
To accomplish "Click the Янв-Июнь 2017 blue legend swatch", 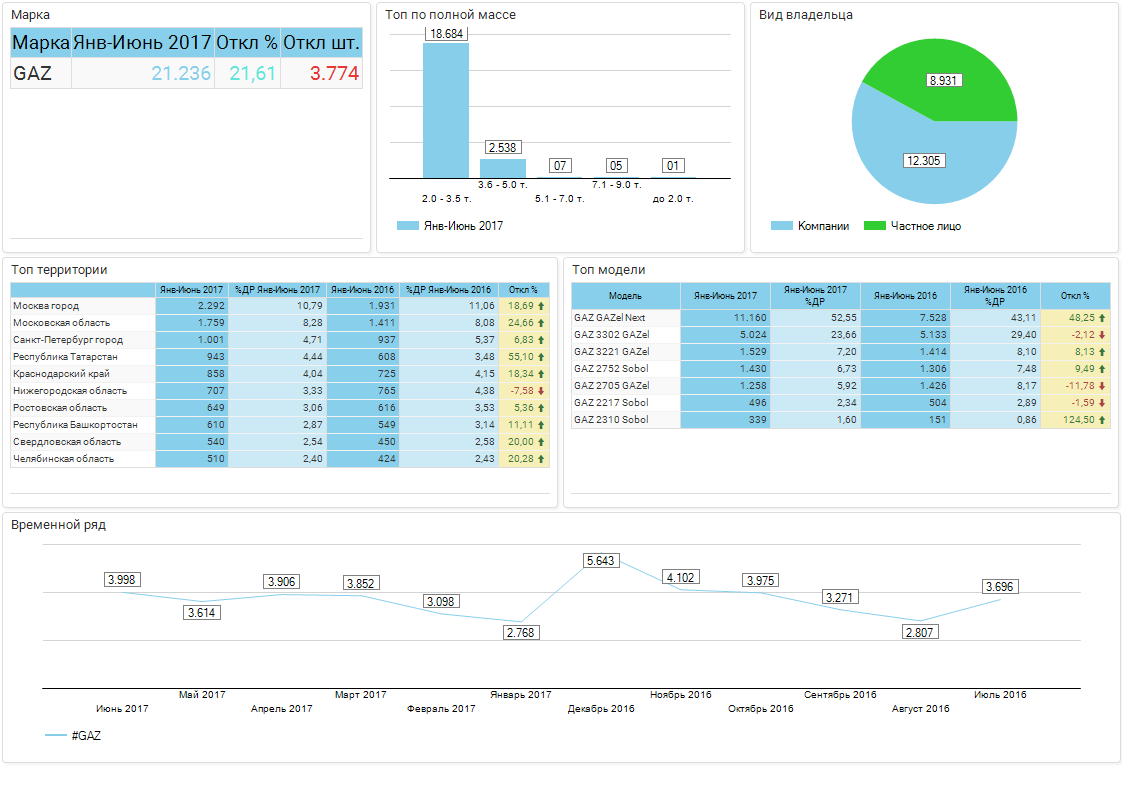I will point(407,226).
